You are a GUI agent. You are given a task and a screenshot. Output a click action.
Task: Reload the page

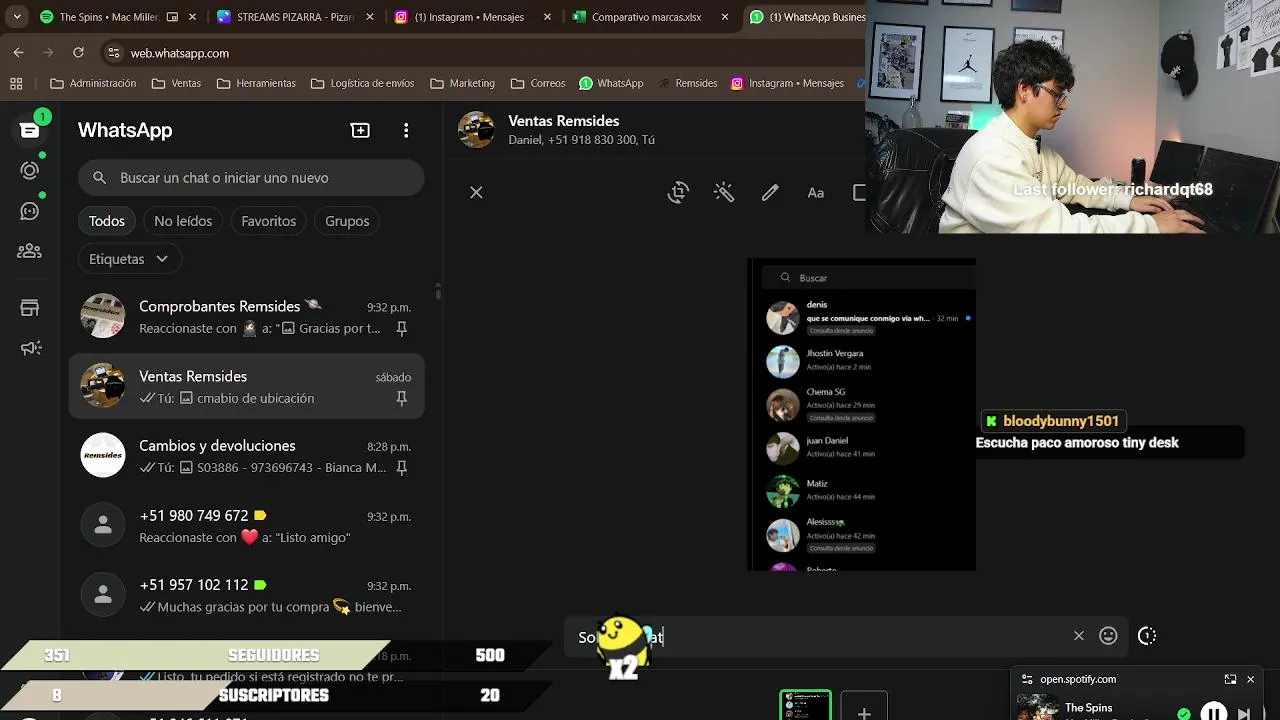(78, 52)
